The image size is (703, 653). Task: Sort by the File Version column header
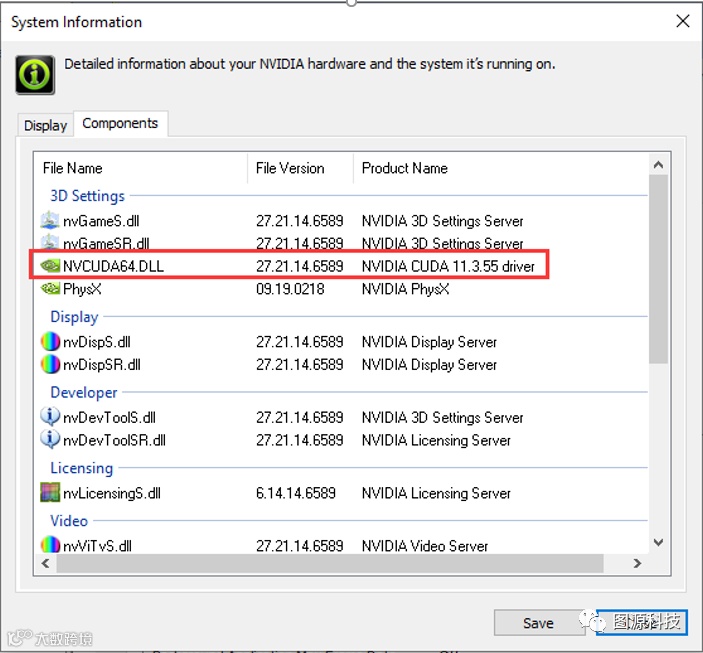tap(290, 168)
